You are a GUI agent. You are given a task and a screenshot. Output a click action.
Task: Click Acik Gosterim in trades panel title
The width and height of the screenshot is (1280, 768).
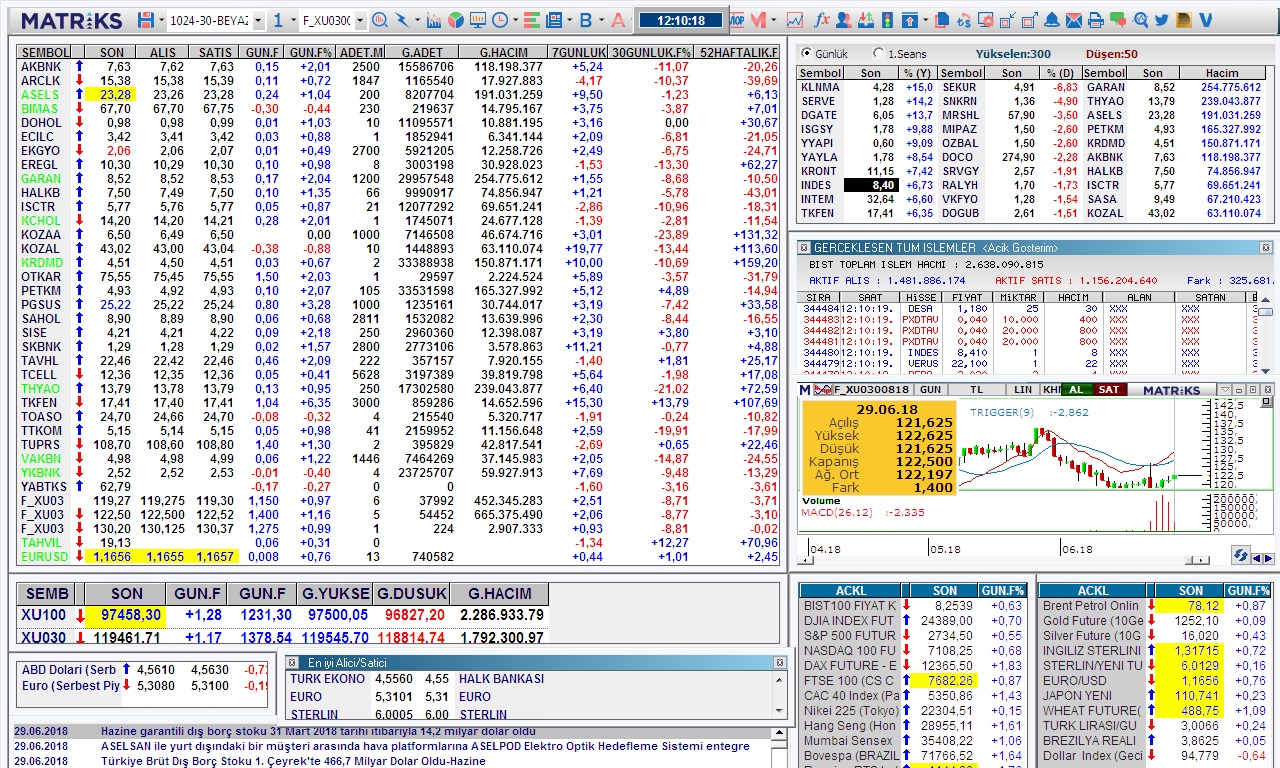[1020, 247]
